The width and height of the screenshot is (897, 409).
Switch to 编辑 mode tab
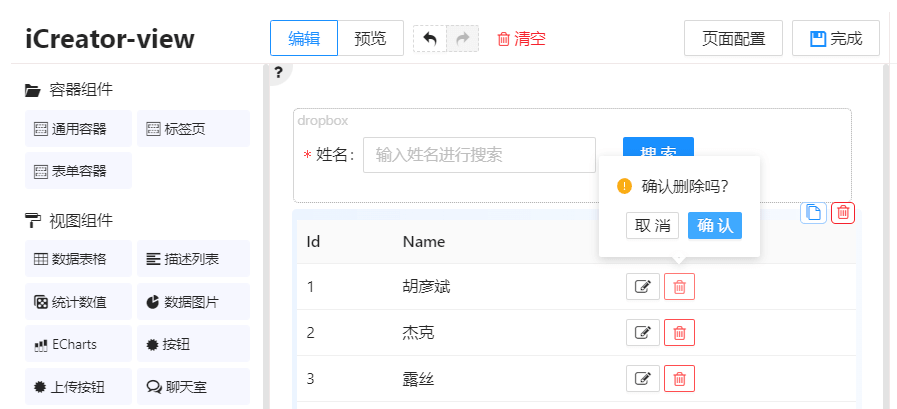[x=304, y=39]
